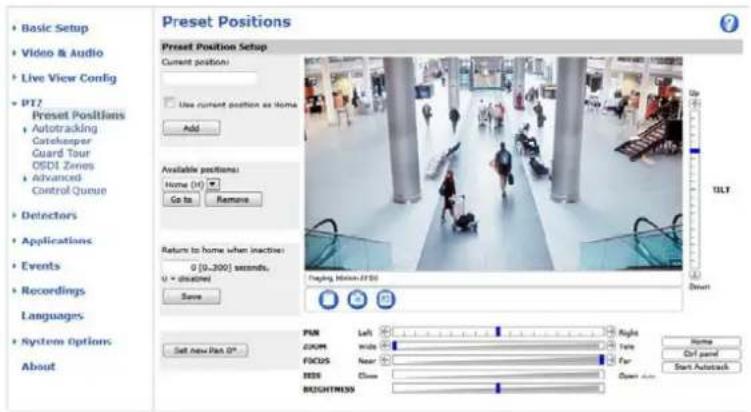
Task: Click the tilt Down step button
Action: pyautogui.click(x=694, y=275)
